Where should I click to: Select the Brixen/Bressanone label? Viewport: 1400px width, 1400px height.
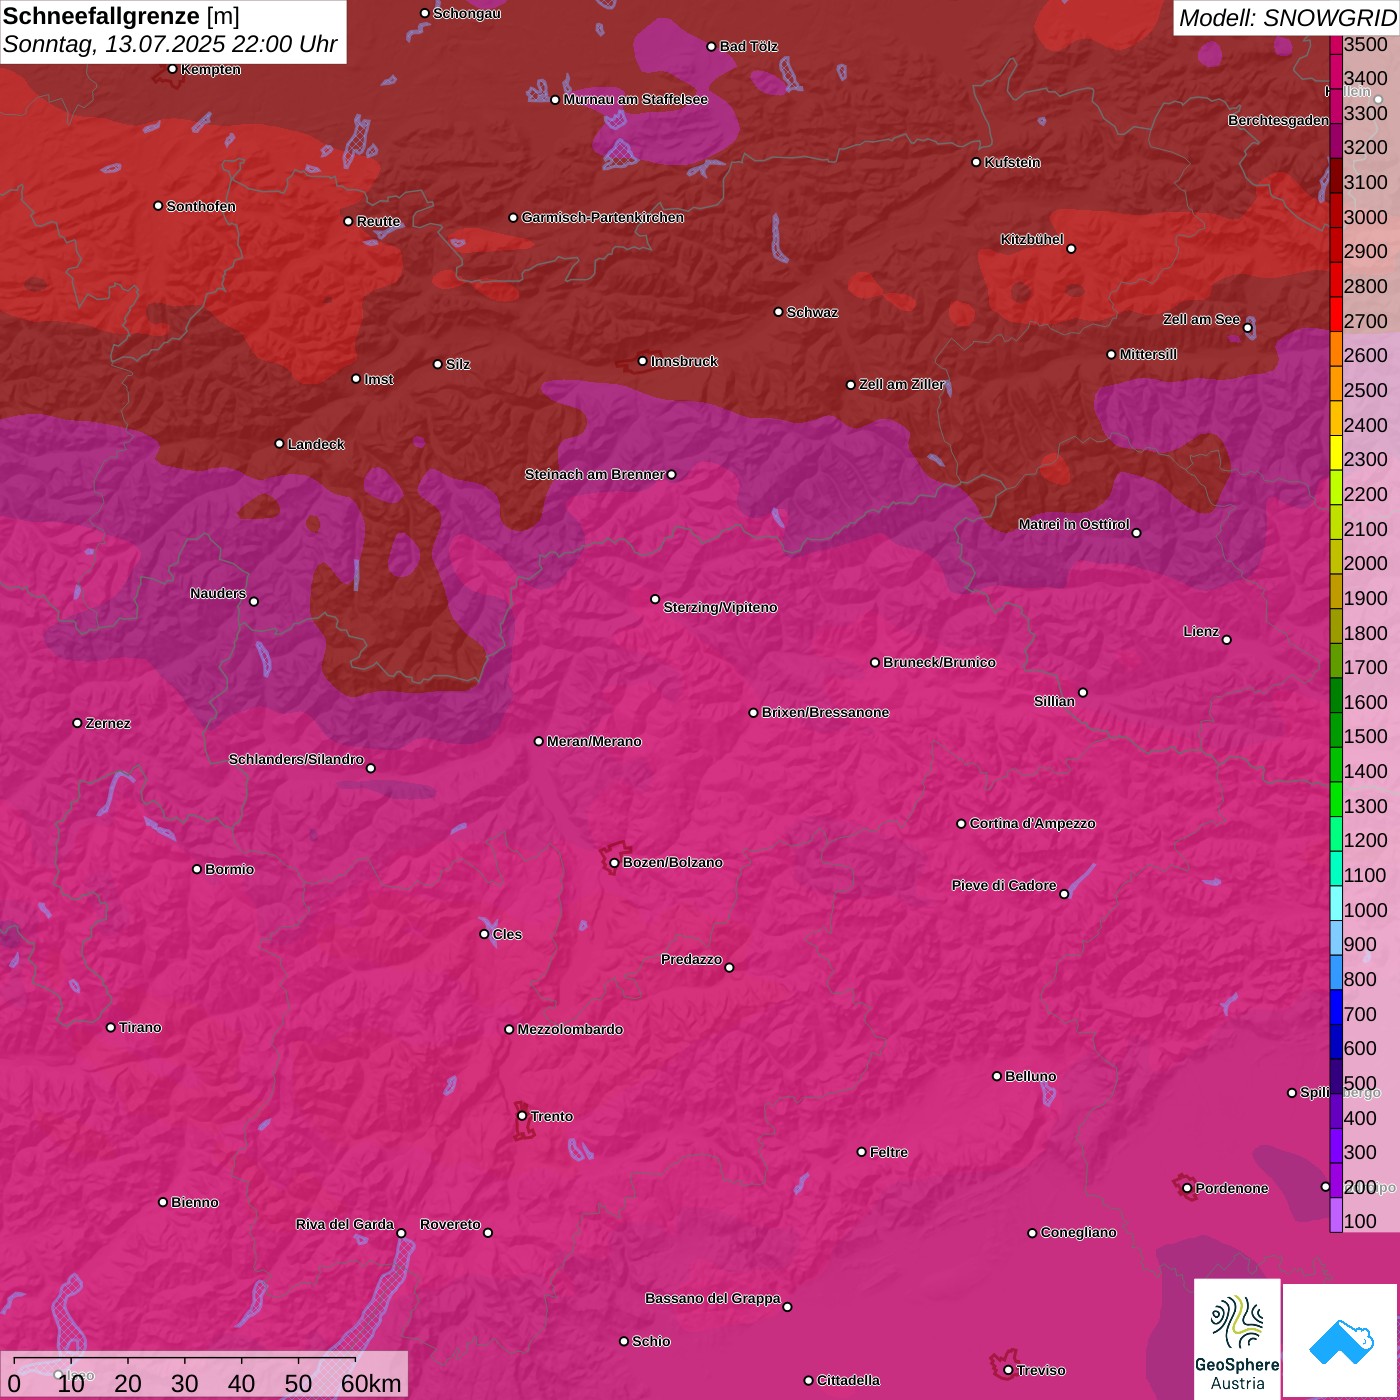click(x=825, y=712)
